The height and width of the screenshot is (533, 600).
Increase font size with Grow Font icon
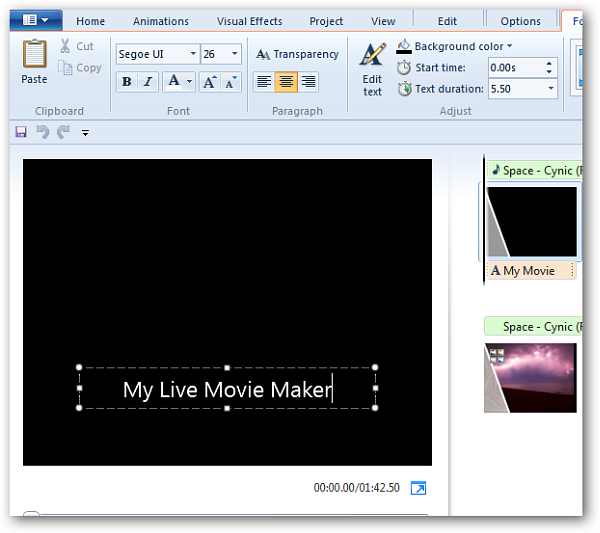208,82
